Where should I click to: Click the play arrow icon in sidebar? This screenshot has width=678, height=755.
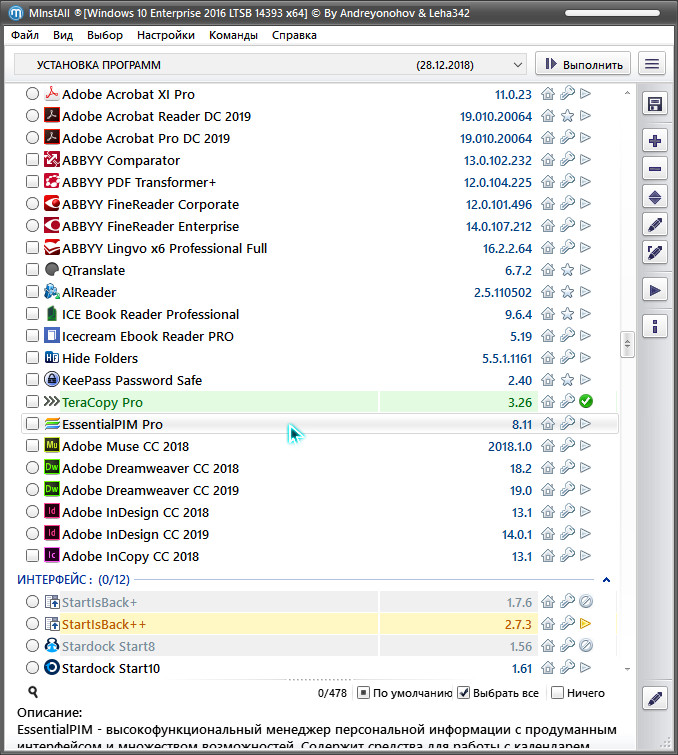coord(655,290)
